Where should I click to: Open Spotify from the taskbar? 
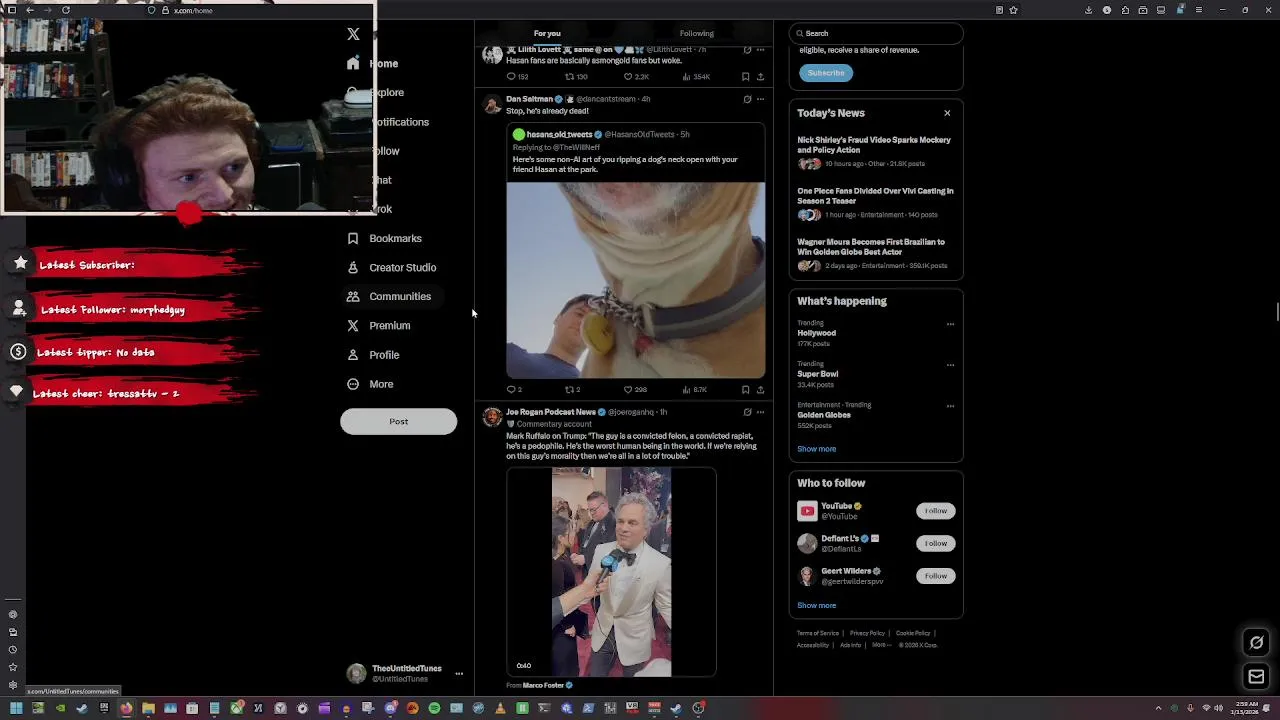pyautogui.click(x=434, y=708)
